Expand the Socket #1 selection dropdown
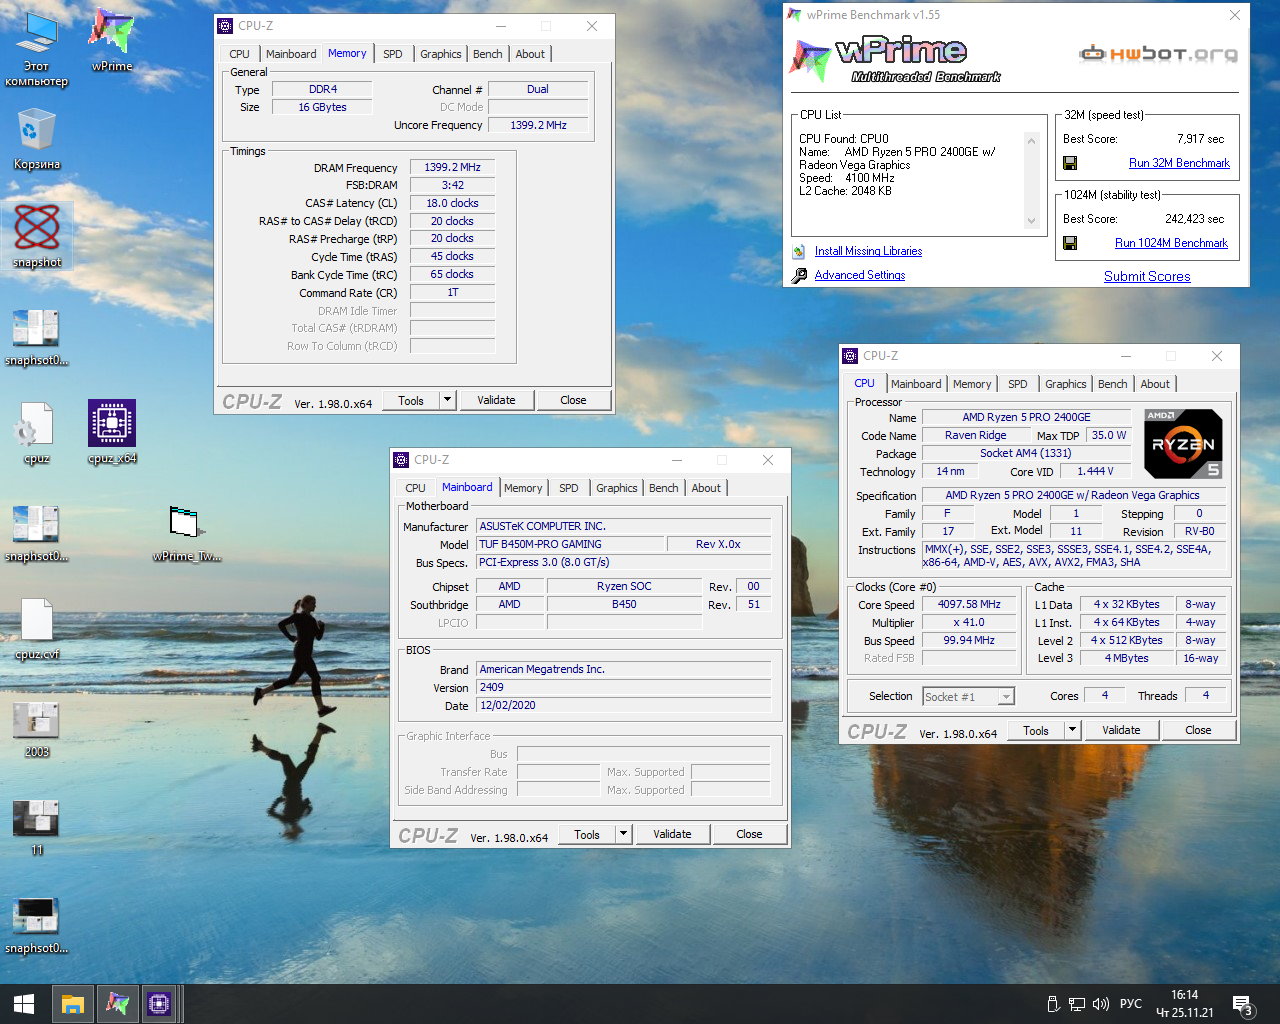The width and height of the screenshot is (1280, 1024). click(1006, 697)
